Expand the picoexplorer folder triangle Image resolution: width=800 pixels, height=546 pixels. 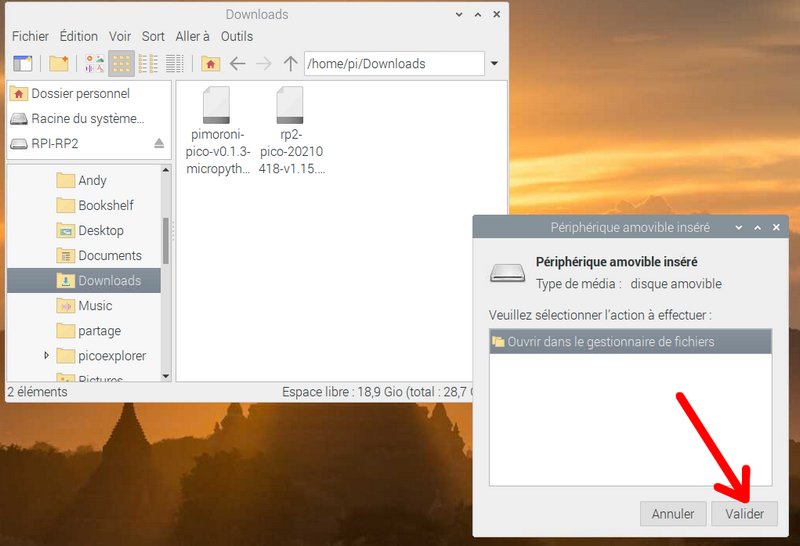click(x=46, y=355)
